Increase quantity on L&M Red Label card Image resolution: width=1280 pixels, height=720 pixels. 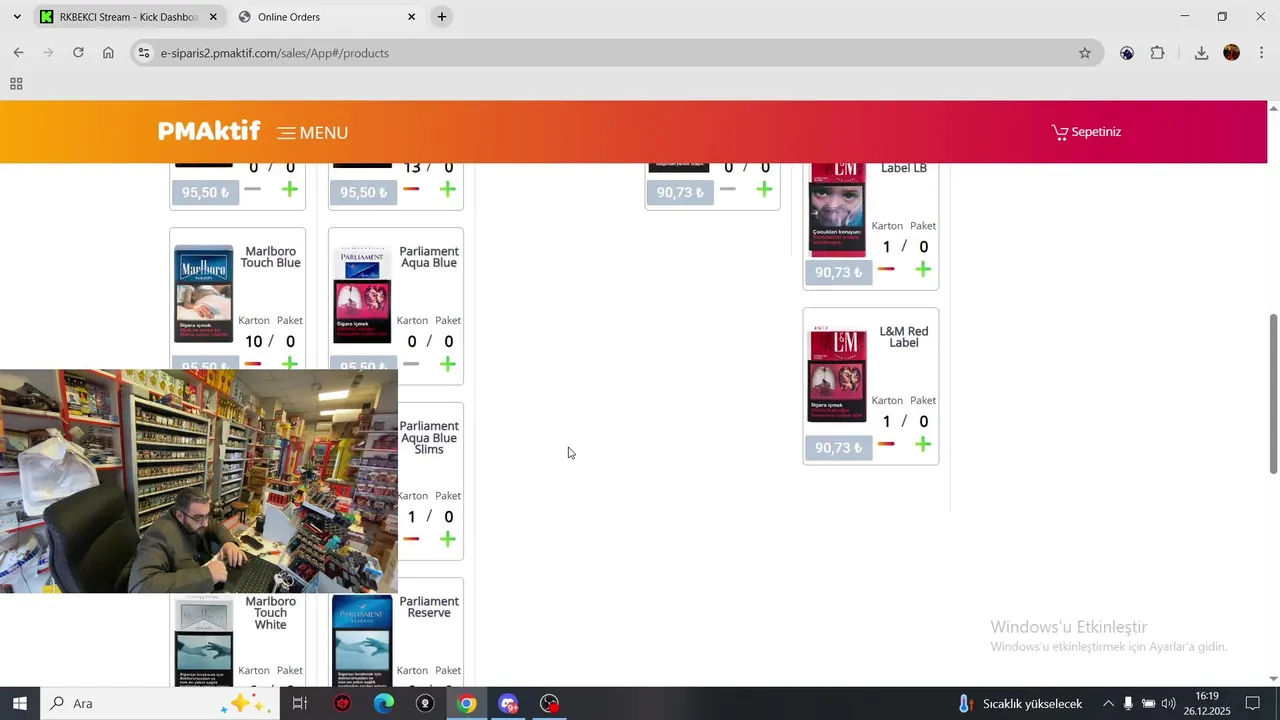coord(923,444)
